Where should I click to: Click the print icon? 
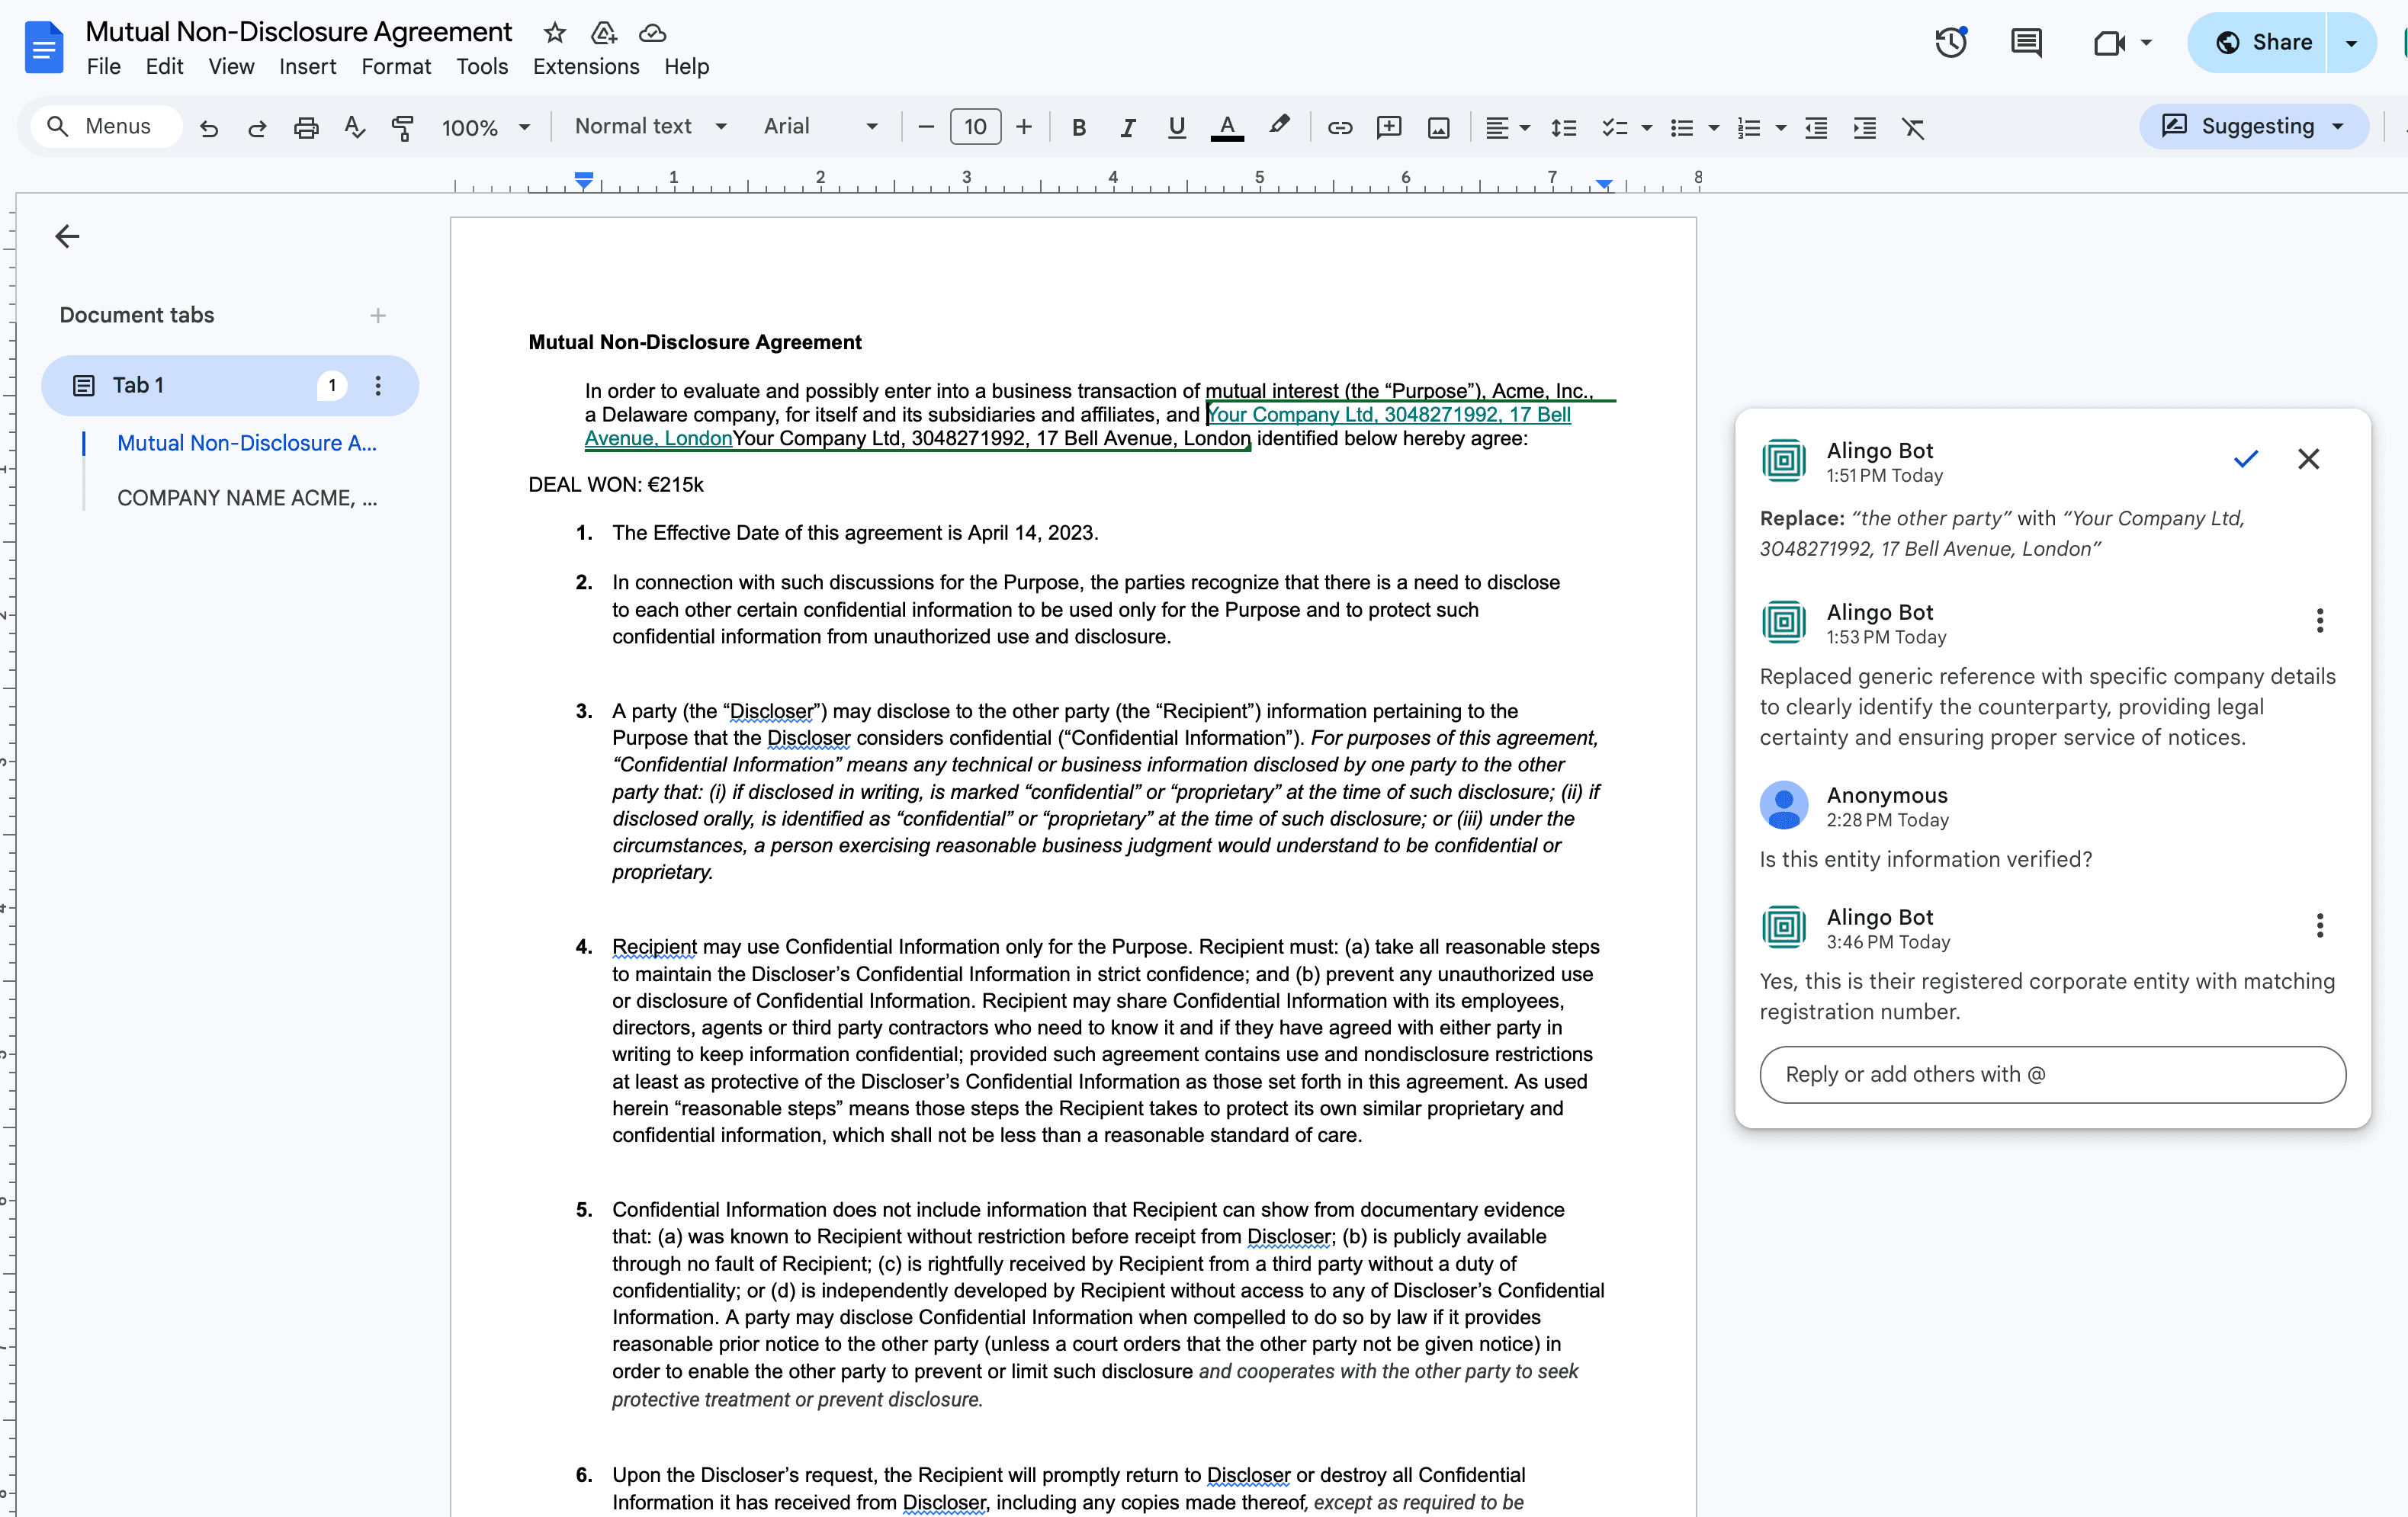306,127
